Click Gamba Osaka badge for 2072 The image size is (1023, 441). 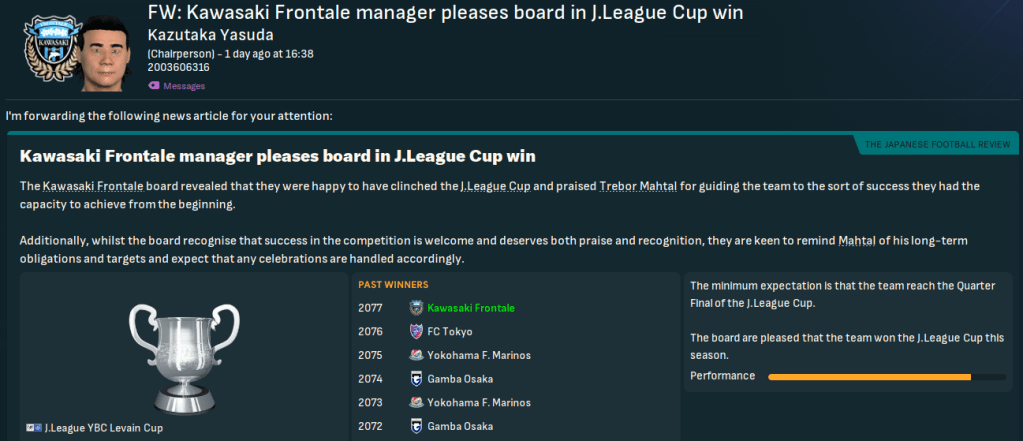[x=416, y=427]
